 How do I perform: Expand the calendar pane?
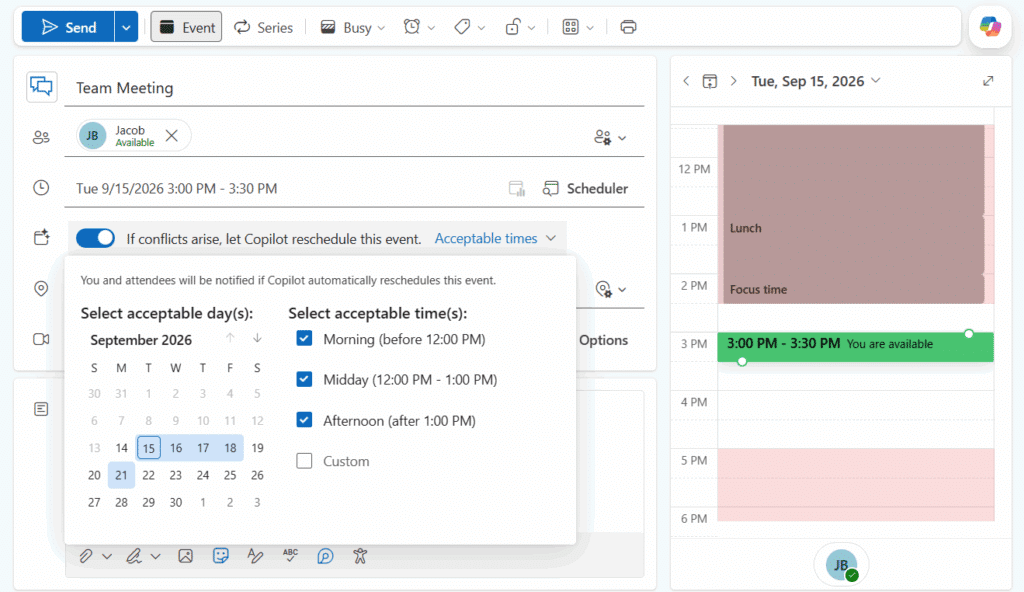[x=988, y=81]
